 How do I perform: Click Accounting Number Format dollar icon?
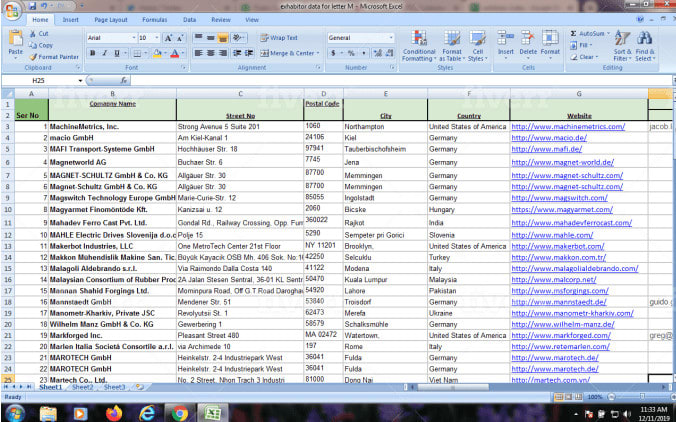pos(333,53)
